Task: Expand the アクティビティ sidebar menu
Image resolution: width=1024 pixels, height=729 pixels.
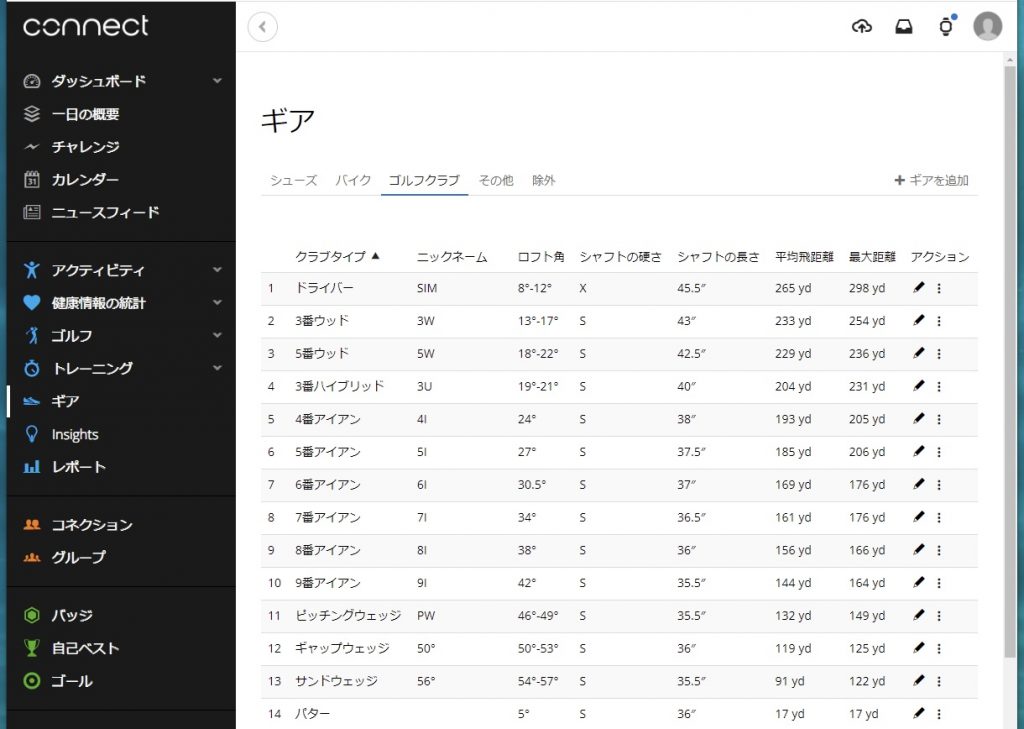Action: click(x=217, y=270)
